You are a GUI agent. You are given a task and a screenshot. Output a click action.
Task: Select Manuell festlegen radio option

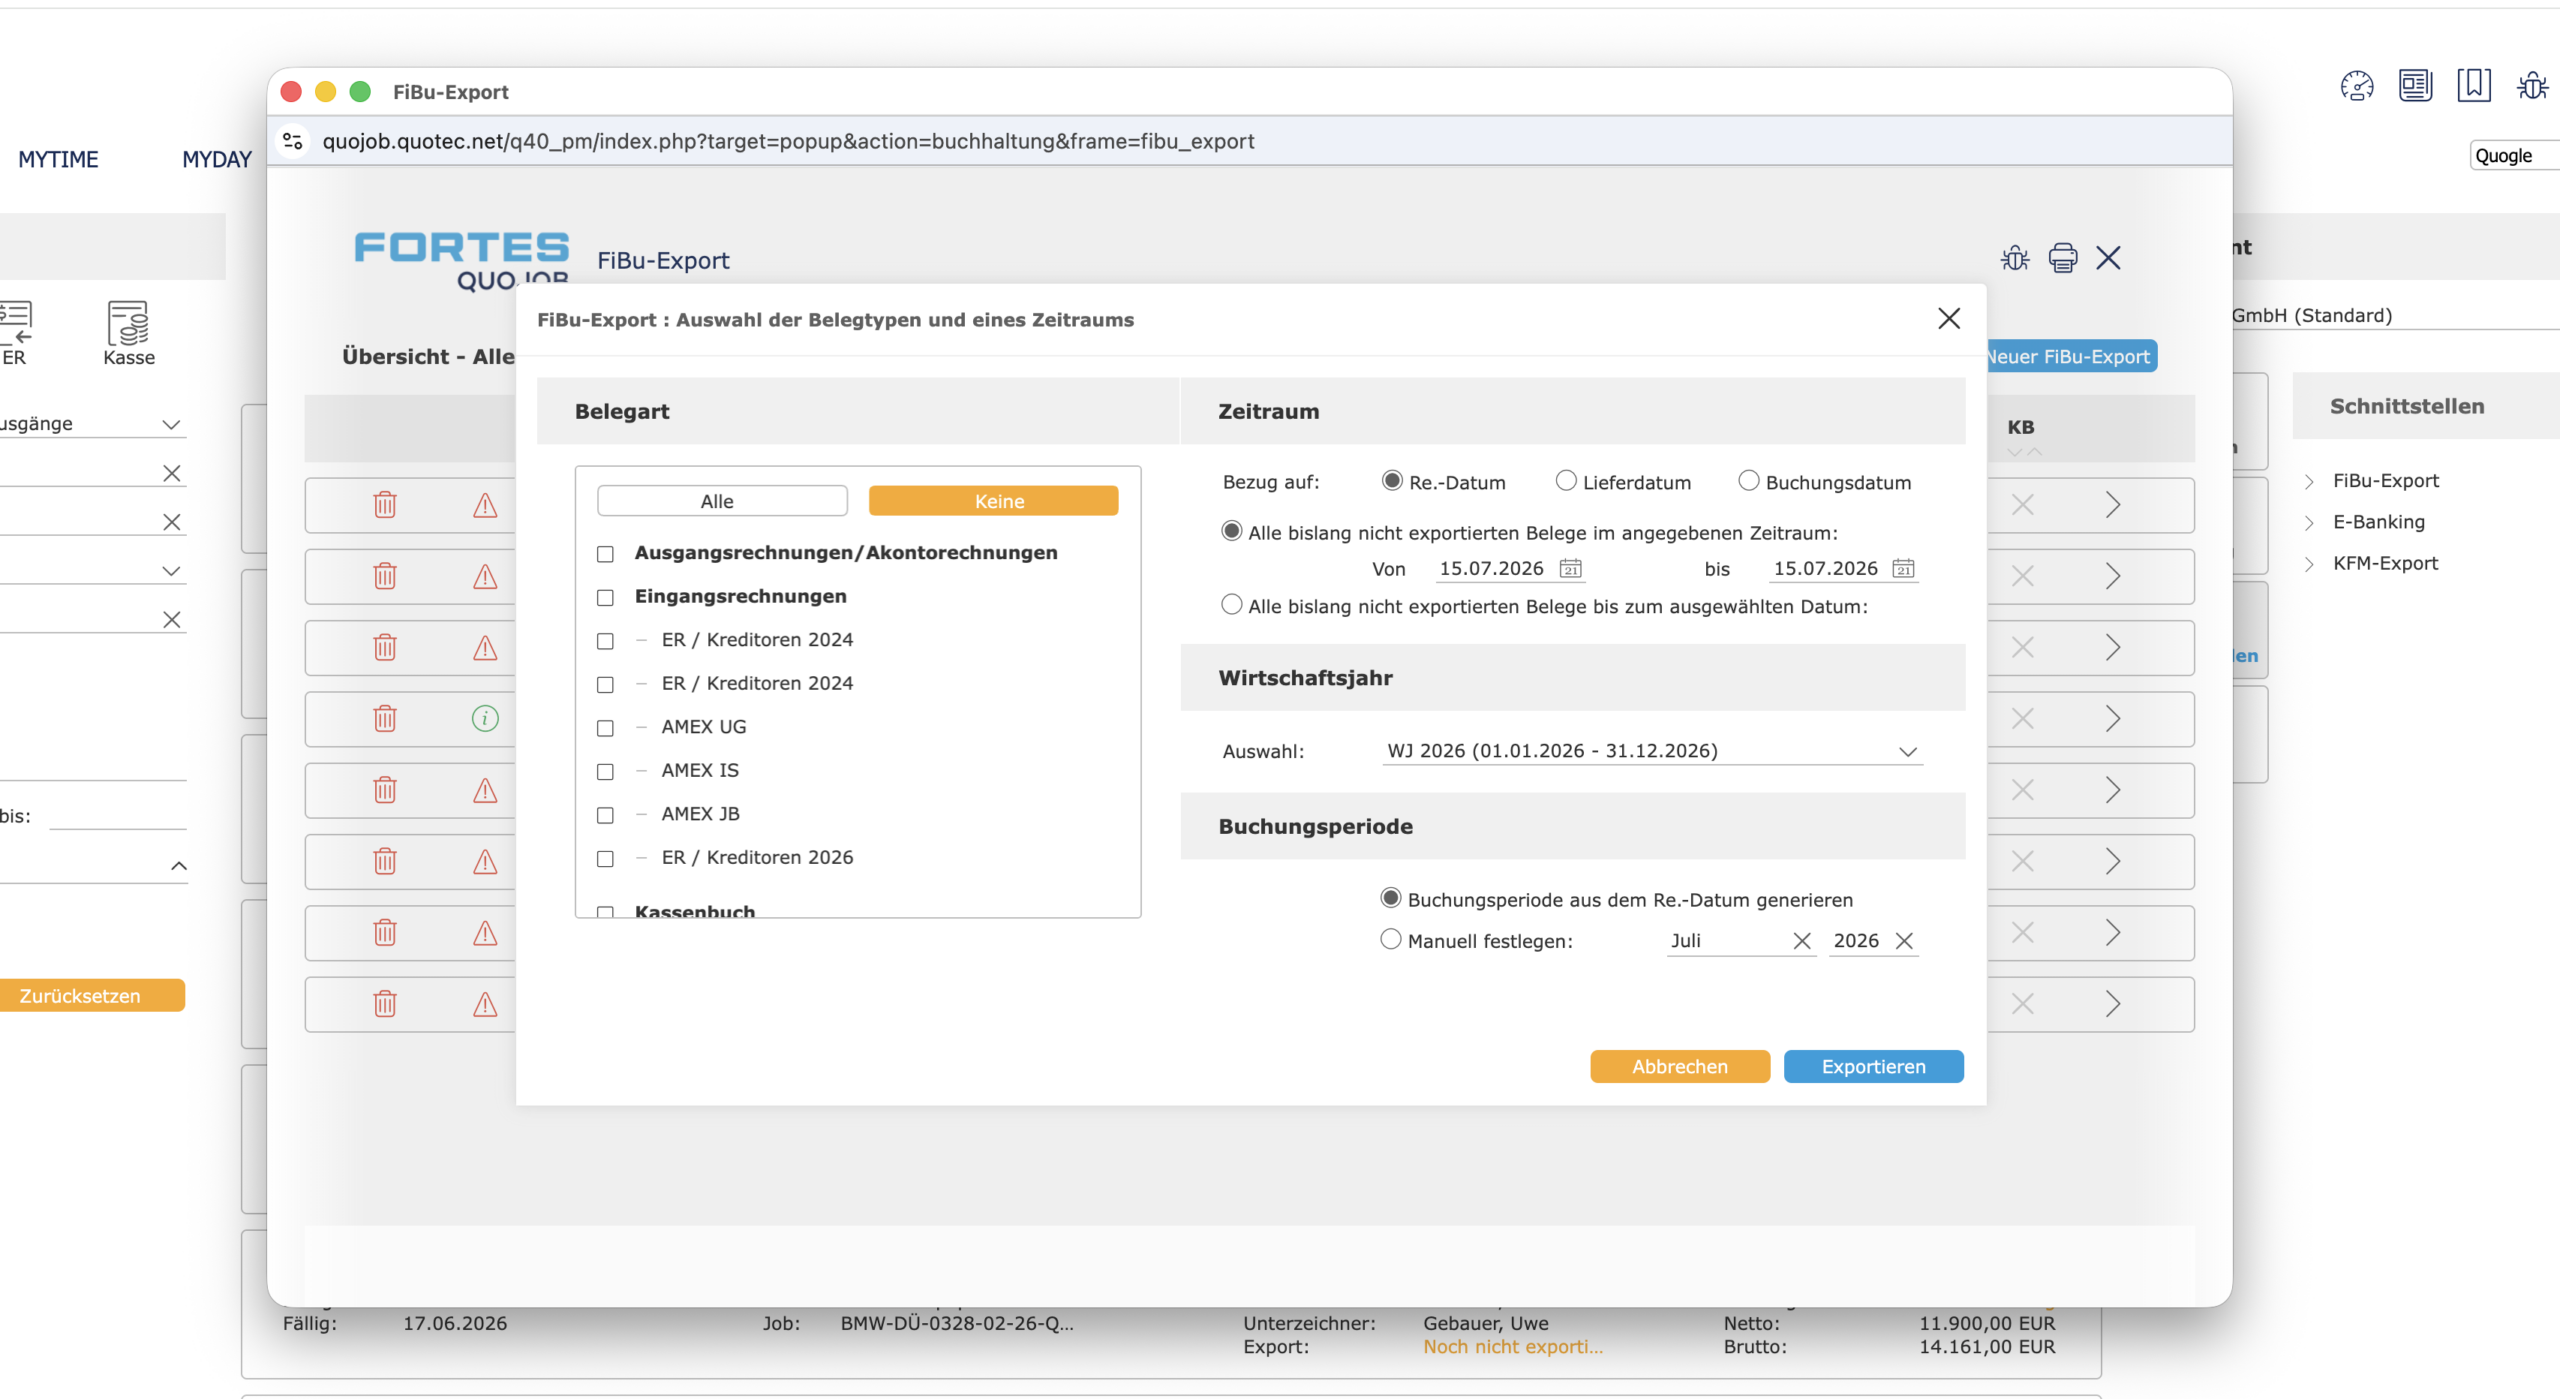1390,940
